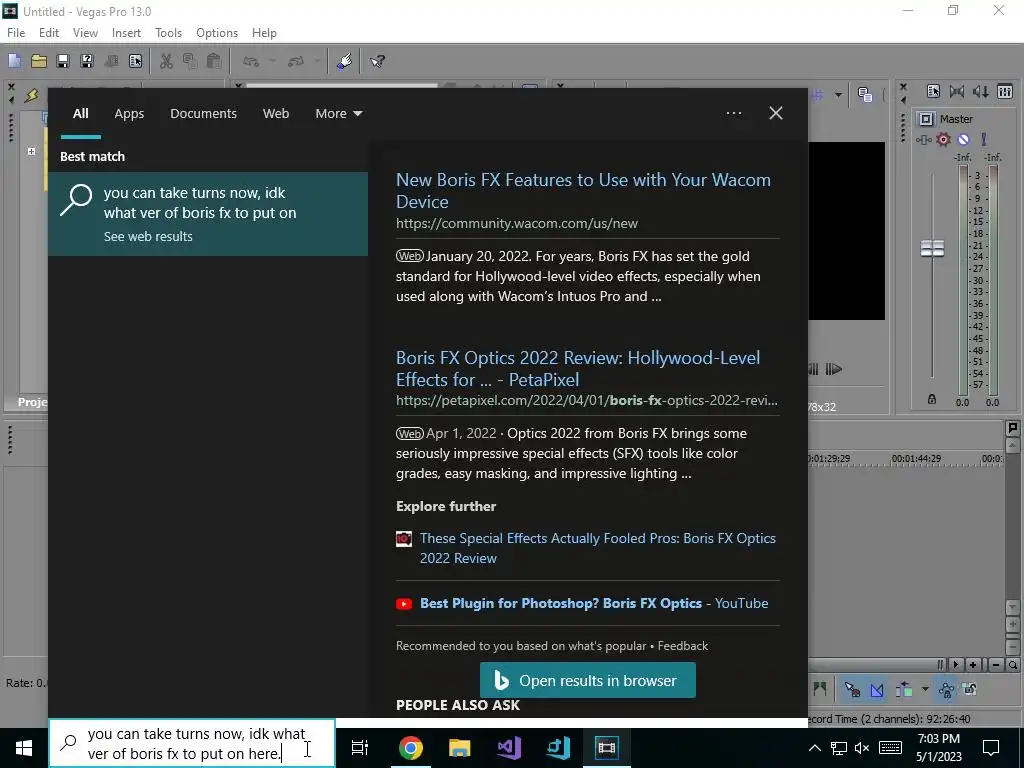1024x768 pixels.
Task: Open the Tools menu
Action: coord(168,33)
